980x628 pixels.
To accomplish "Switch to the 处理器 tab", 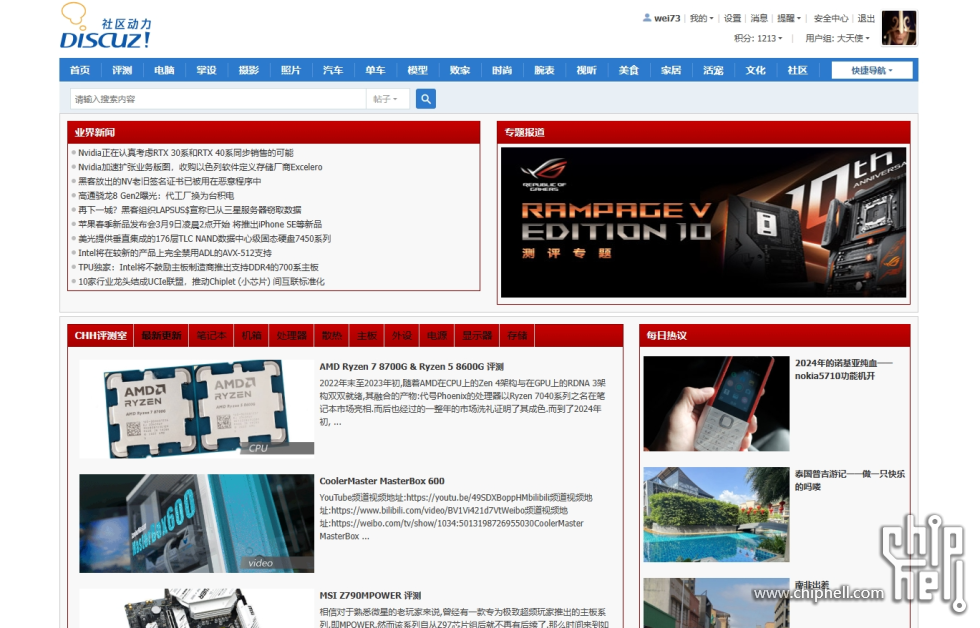I will pos(291,336).
